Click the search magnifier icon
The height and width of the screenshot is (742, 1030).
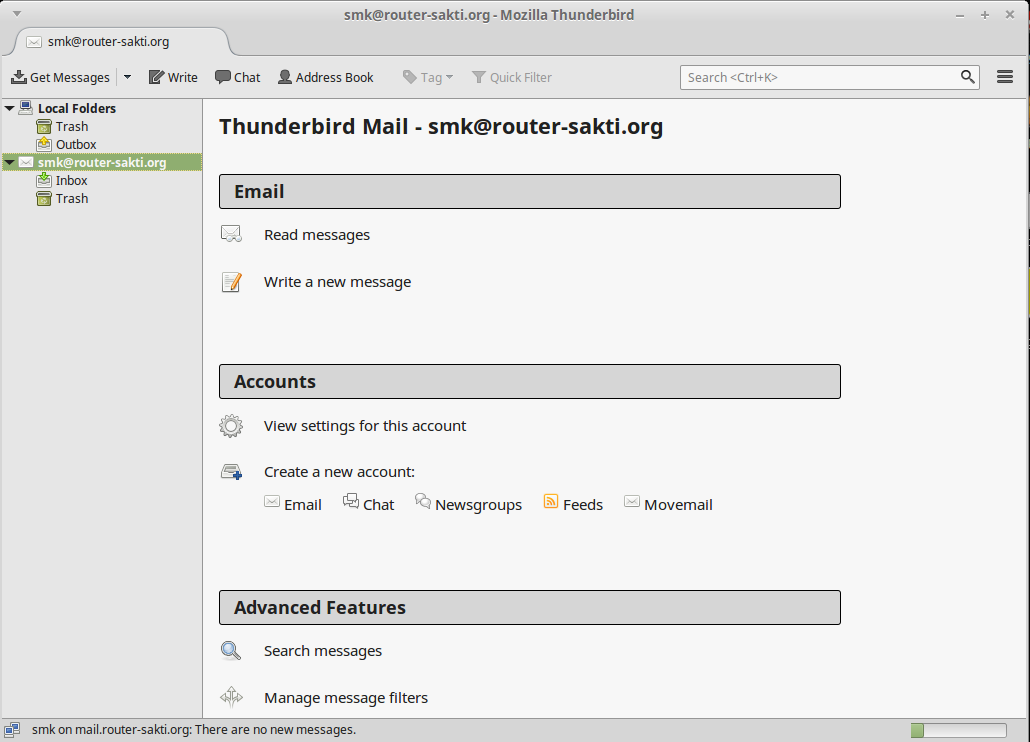(966, 77)
